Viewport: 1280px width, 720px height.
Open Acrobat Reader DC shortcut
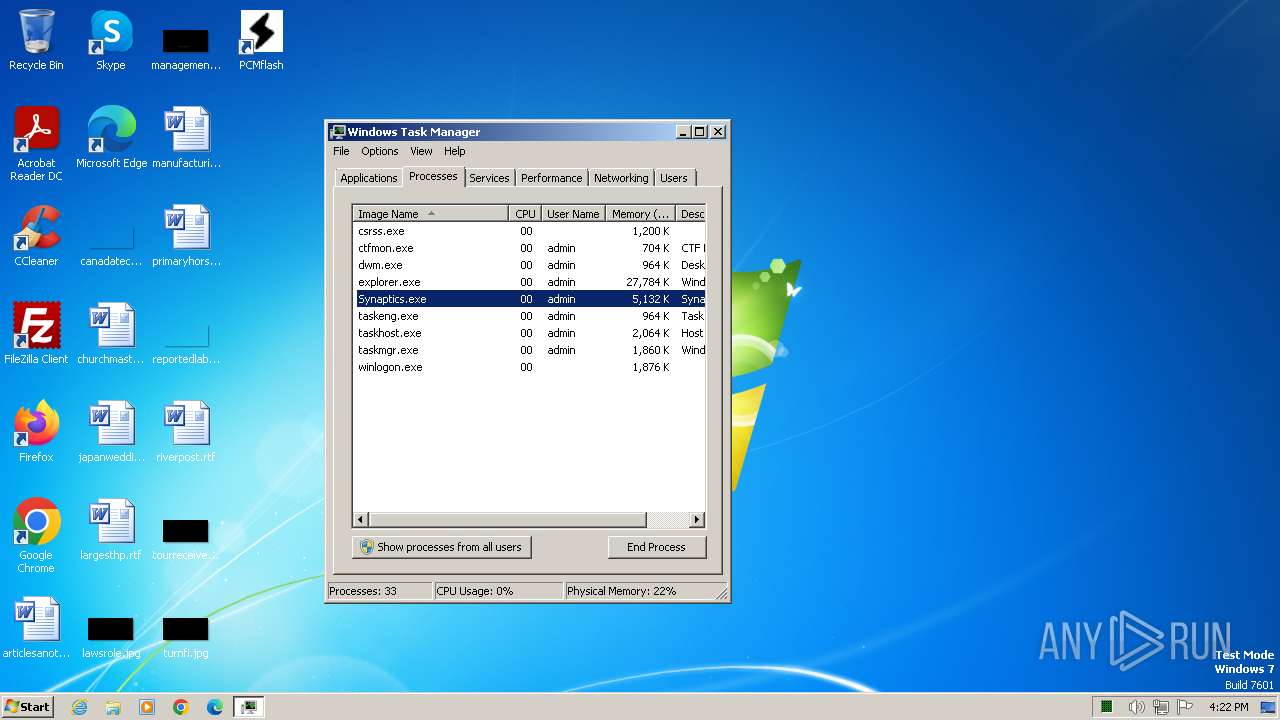(36, 144)
